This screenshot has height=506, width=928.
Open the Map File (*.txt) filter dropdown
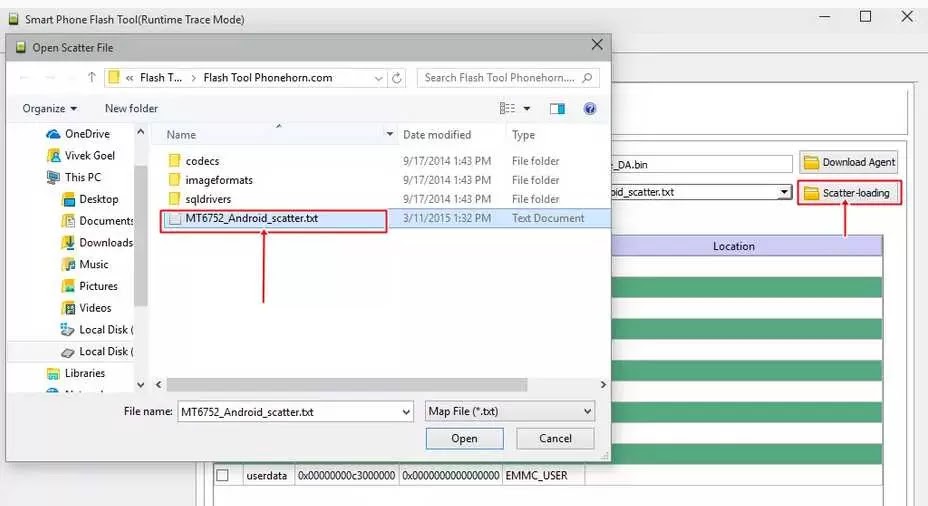[x=510, y=411]
